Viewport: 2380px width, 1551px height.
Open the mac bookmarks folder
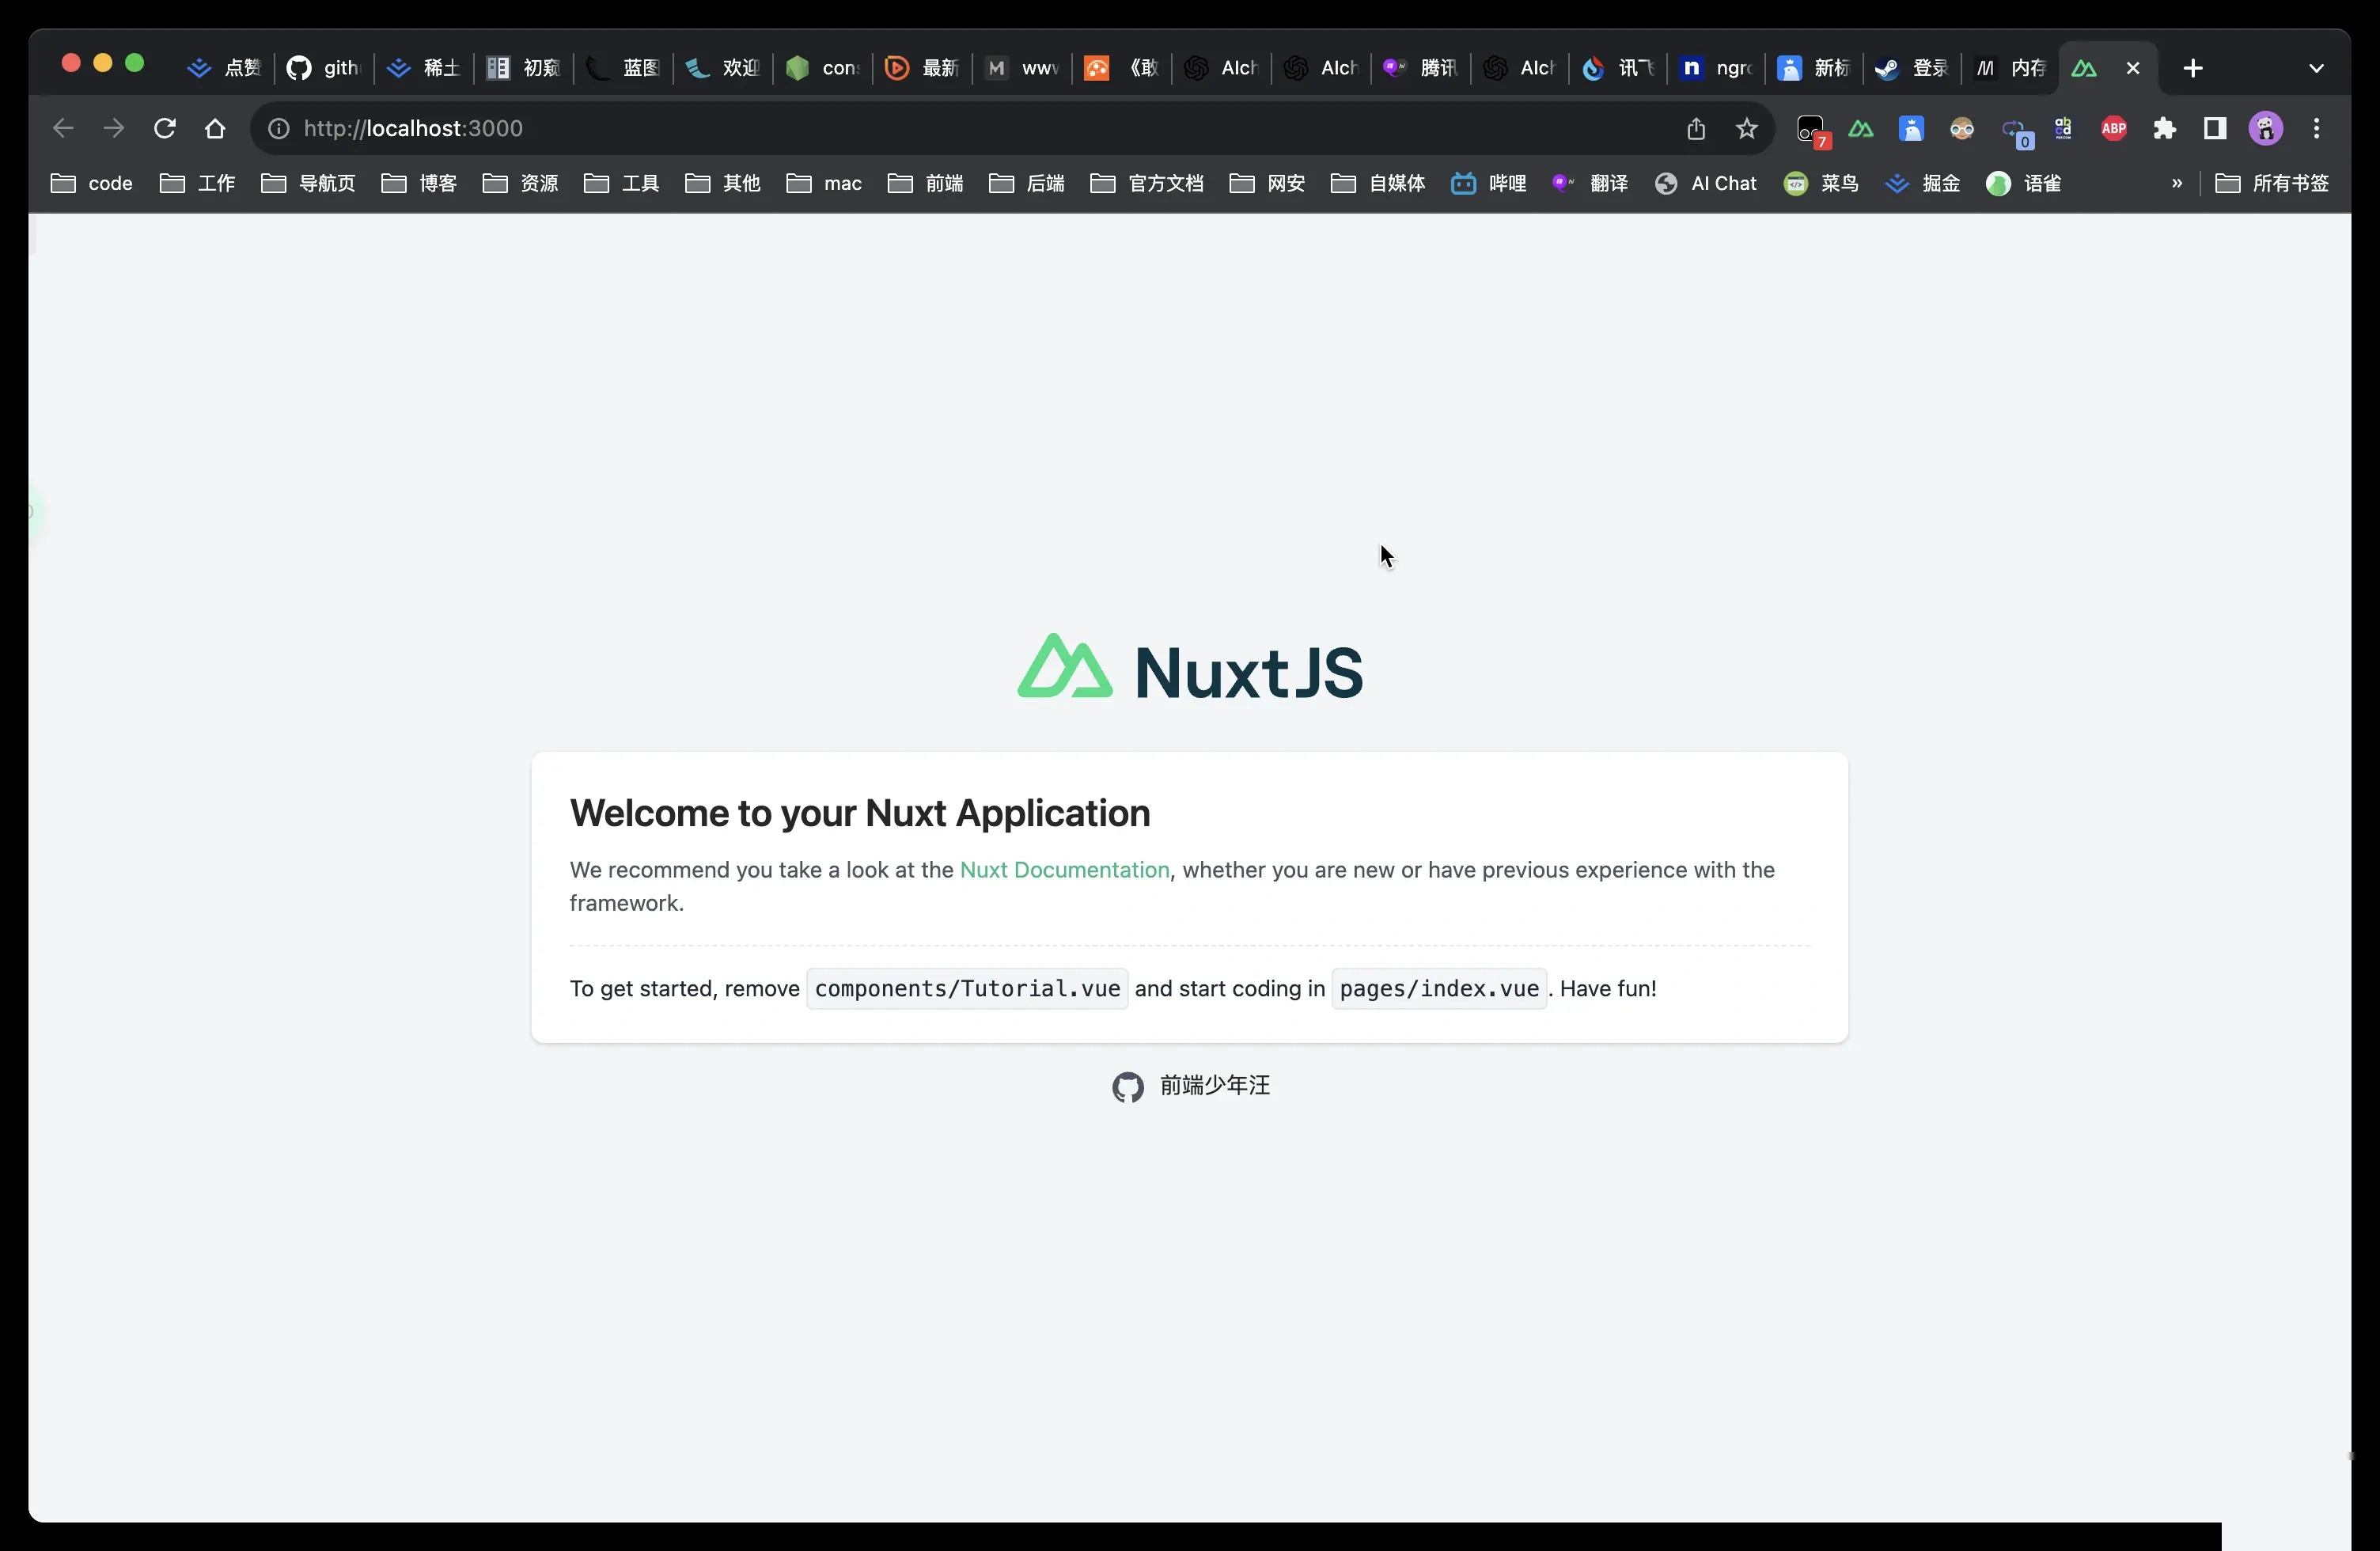(x=824, y=183)
